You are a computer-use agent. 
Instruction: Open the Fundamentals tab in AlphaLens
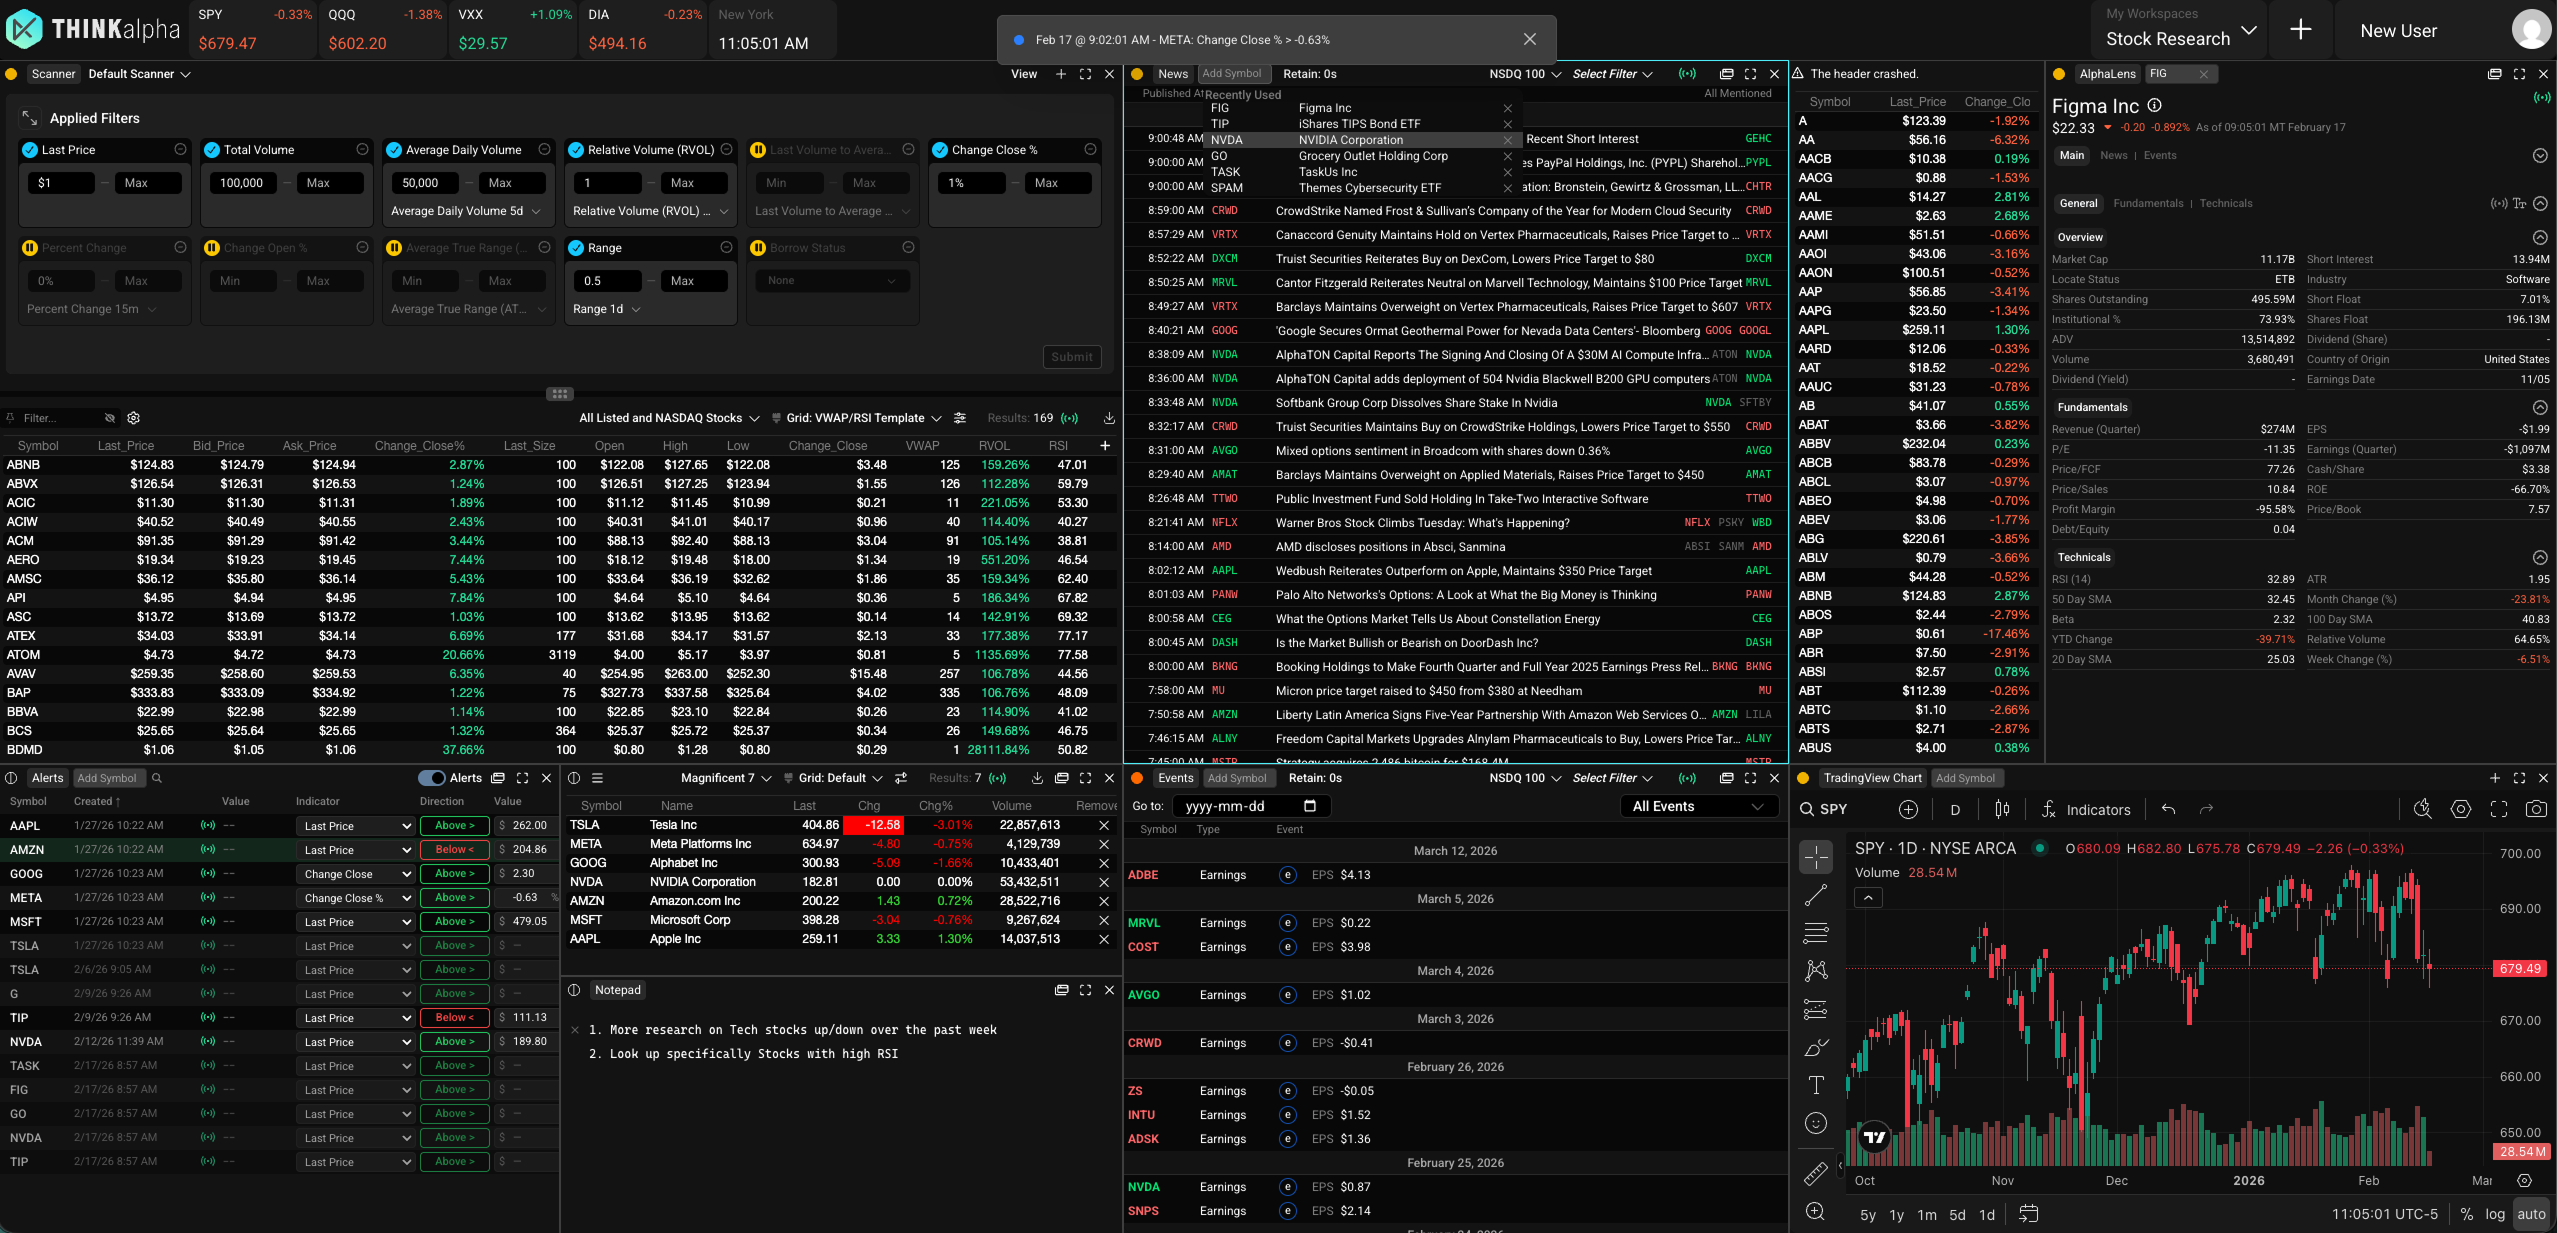2147,203
